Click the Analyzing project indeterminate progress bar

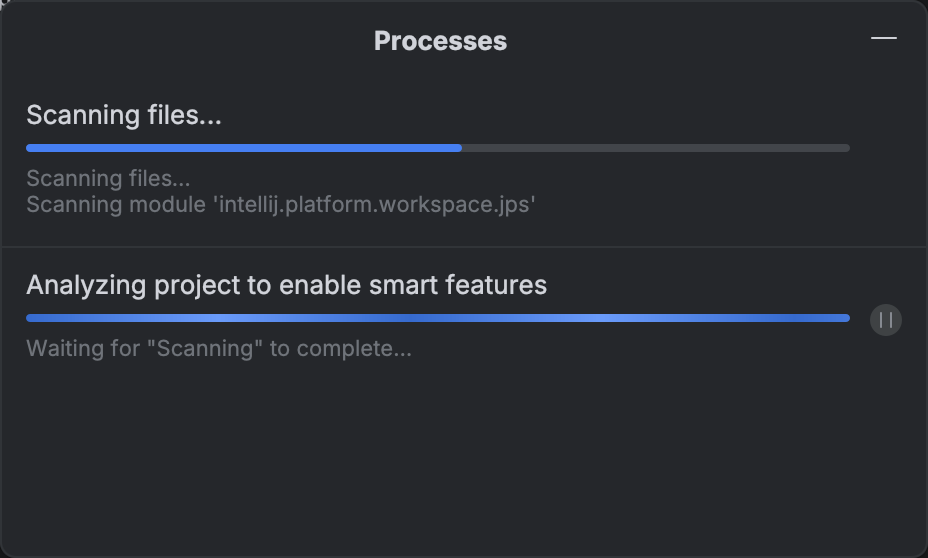(438, 318)
